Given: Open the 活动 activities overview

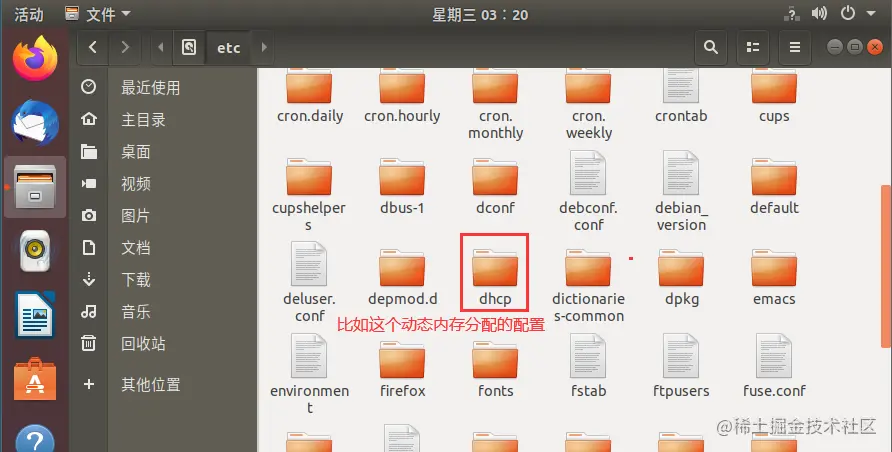Looking at the screenshot, I should coord(28,14).
